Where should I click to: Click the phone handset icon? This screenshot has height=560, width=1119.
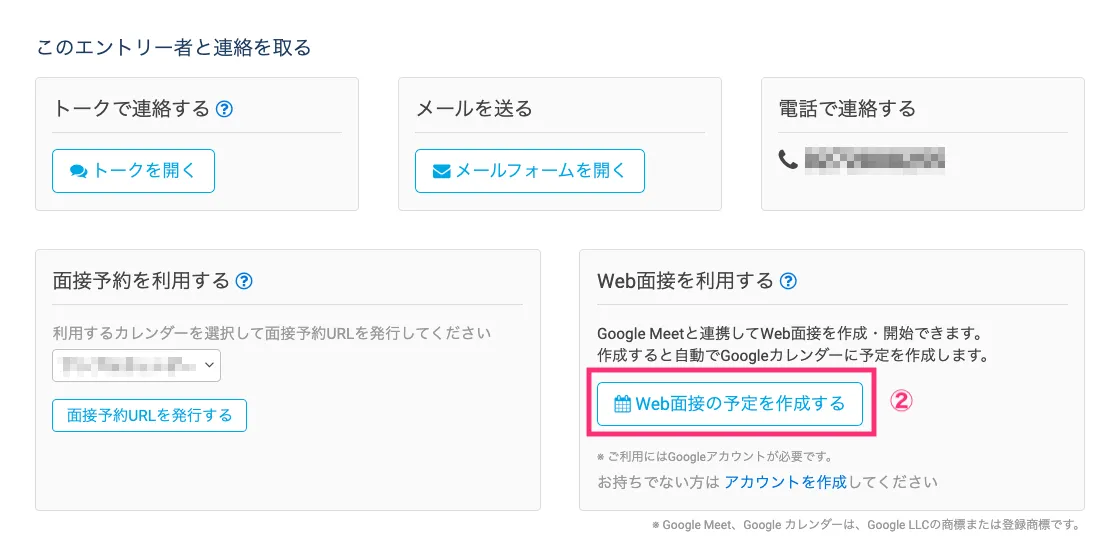click(x=788, y=158)
